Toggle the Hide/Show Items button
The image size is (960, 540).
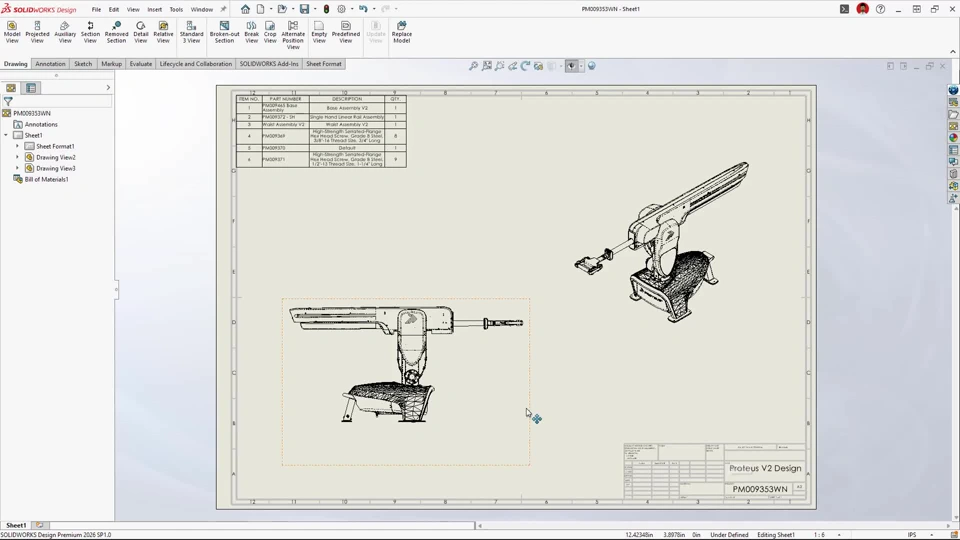tap(571, 66)
